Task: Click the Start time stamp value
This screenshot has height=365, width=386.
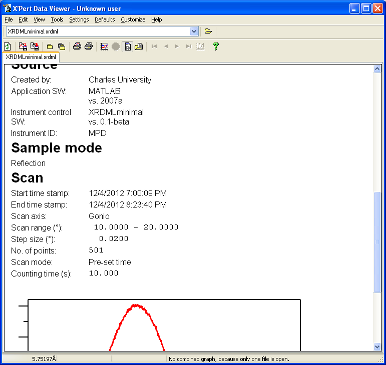Action: click(128, 193)
